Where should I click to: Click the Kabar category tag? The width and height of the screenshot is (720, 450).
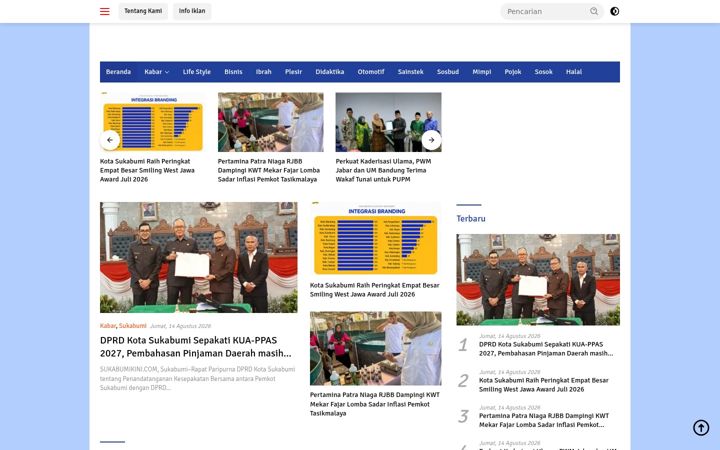[x=108, y=326]
